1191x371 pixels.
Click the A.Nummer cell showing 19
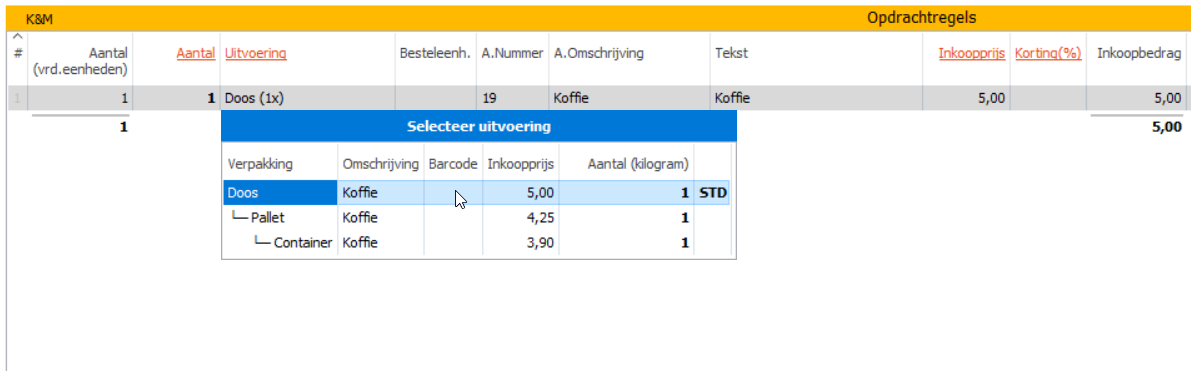click(513, 98)
